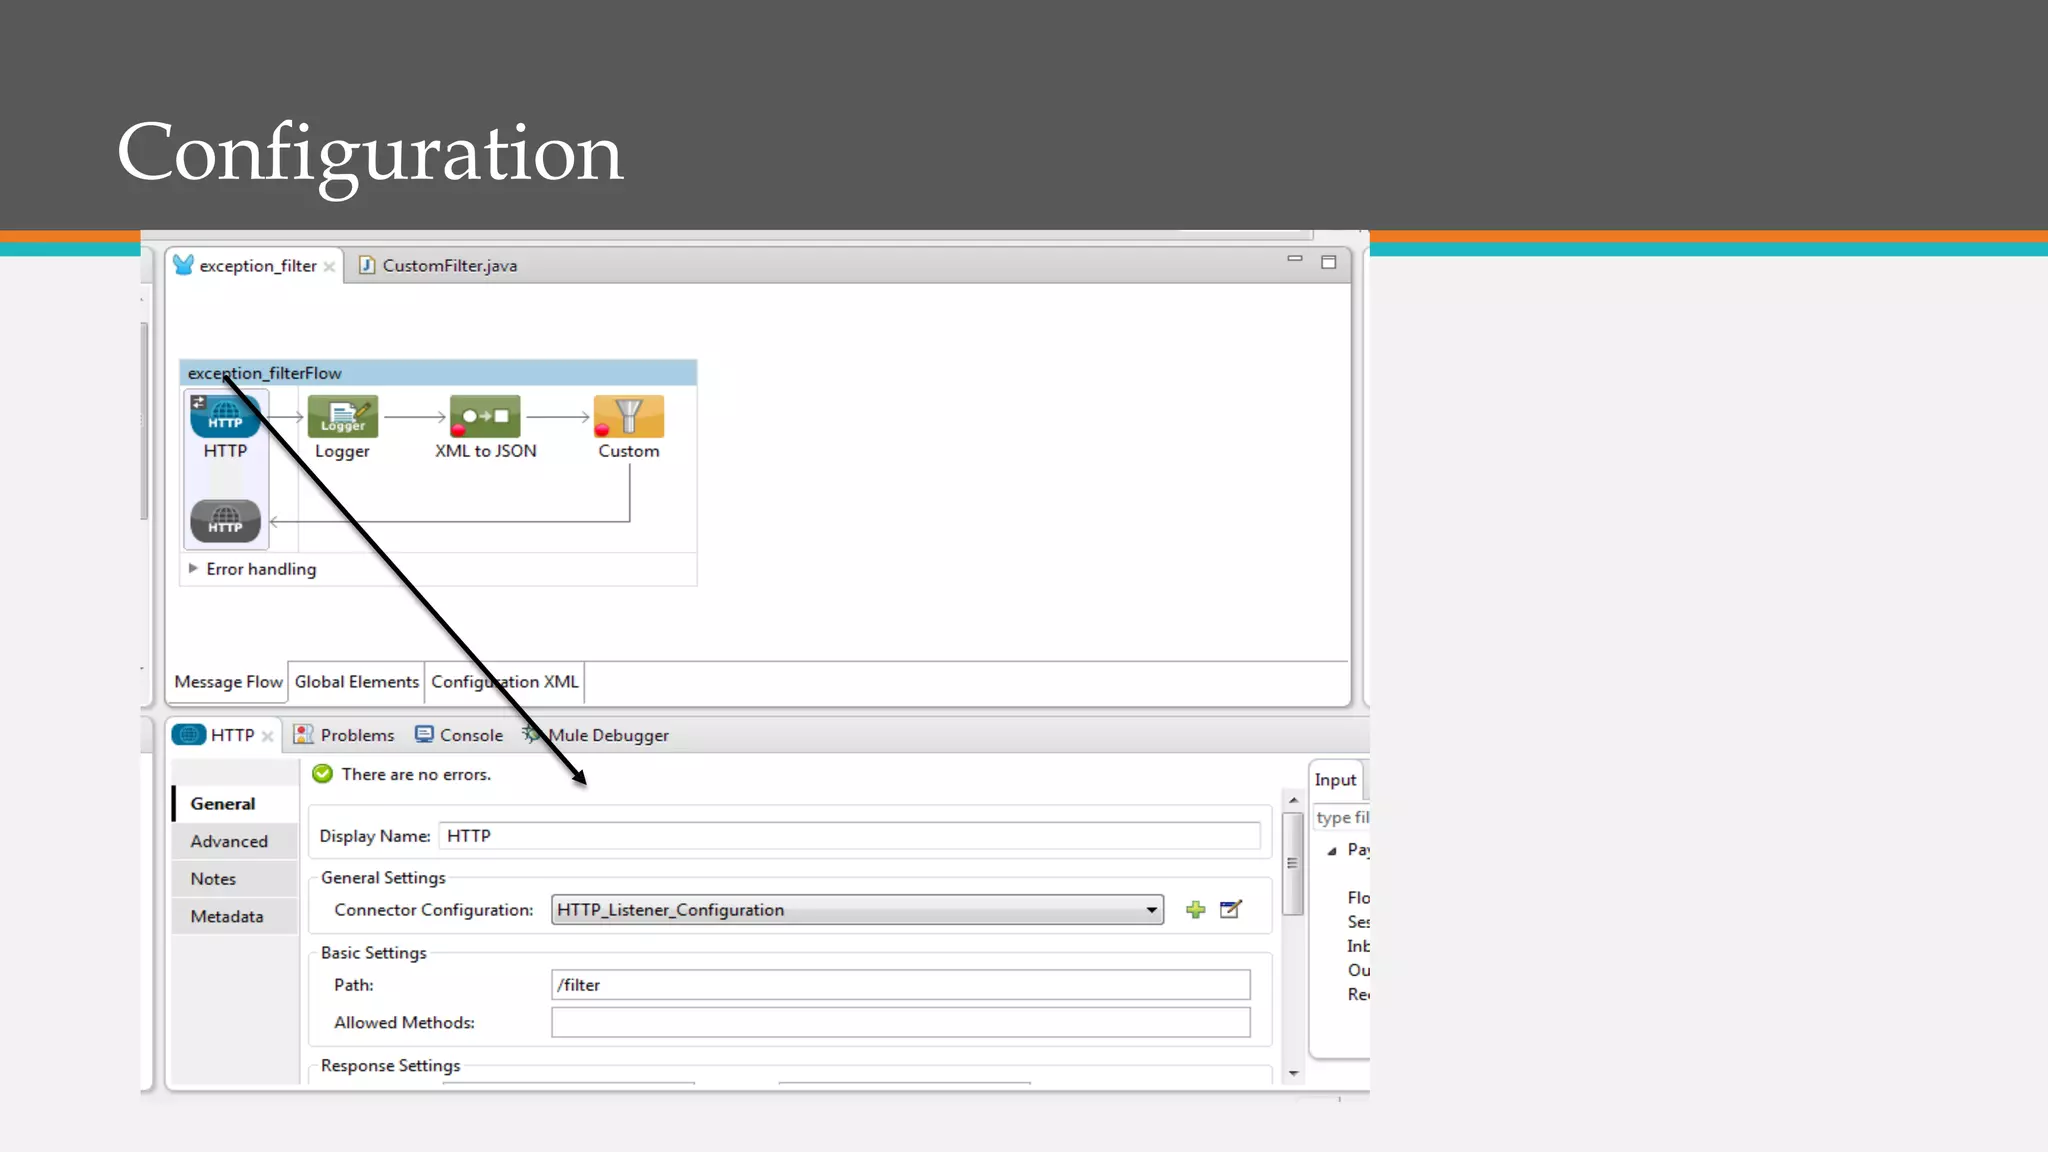Add connector configuration with green plus
2048x1152 pixels.
click(x=1195, y=910)
